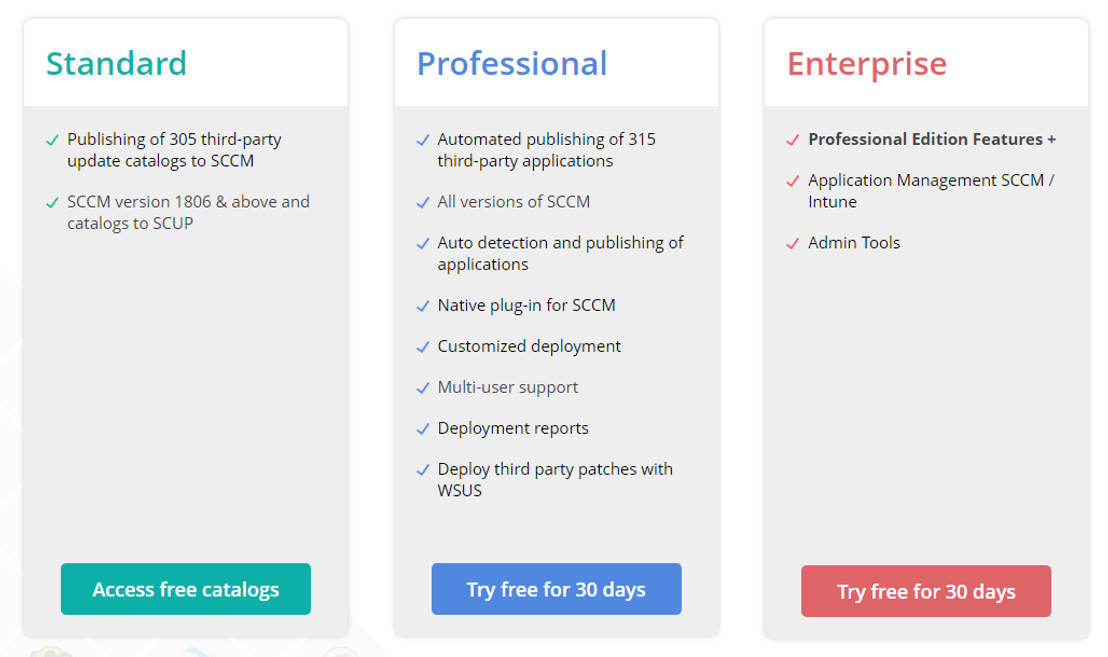This screenshot has width=1108, height=657.
Task: Click the checkmark next to Multi-user support
Action: click(x=423, y=387)
